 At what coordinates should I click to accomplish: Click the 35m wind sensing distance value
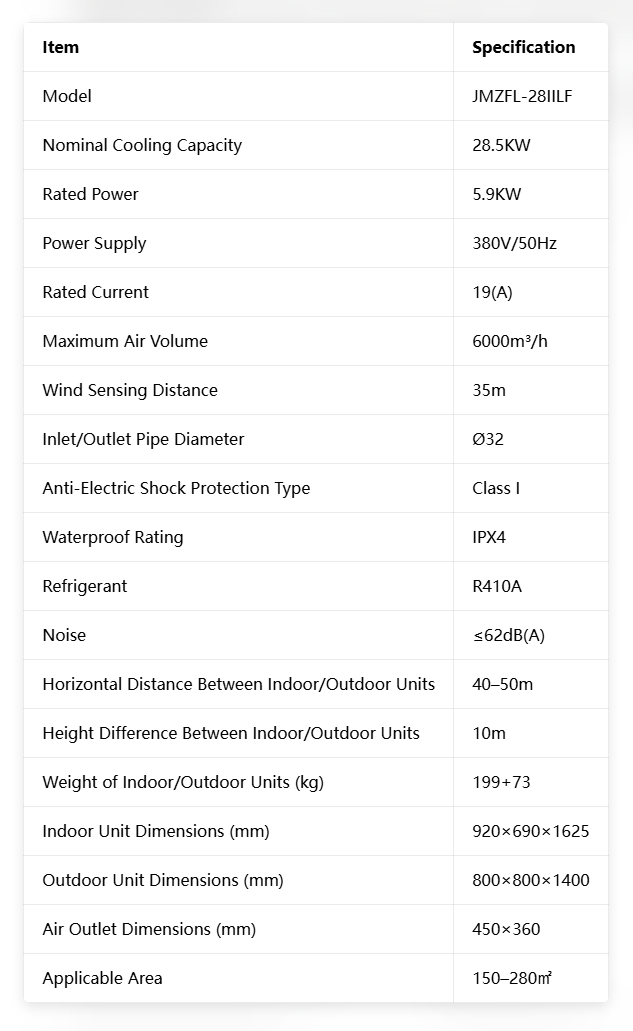(x=488, y=390)
